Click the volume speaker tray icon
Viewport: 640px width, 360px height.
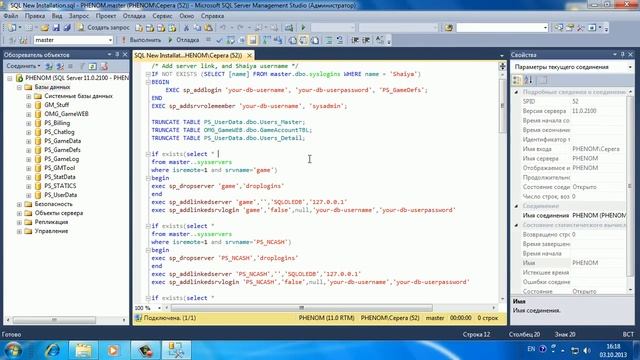point(587,350)
